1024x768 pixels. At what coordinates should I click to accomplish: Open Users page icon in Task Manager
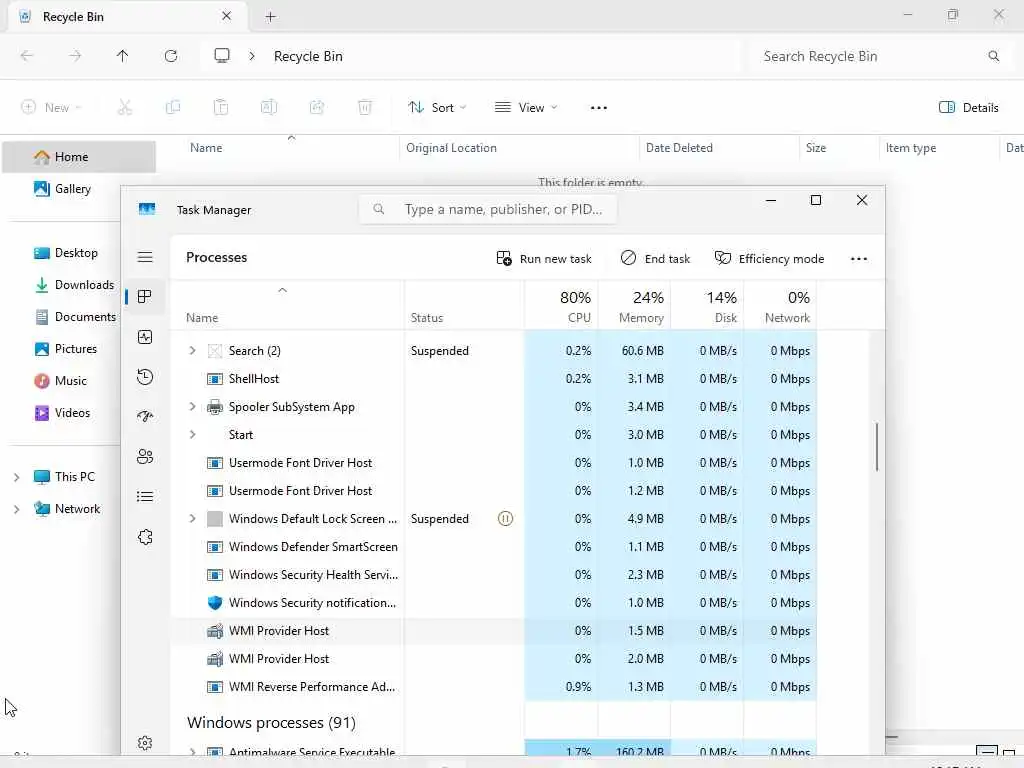point(145,456)
